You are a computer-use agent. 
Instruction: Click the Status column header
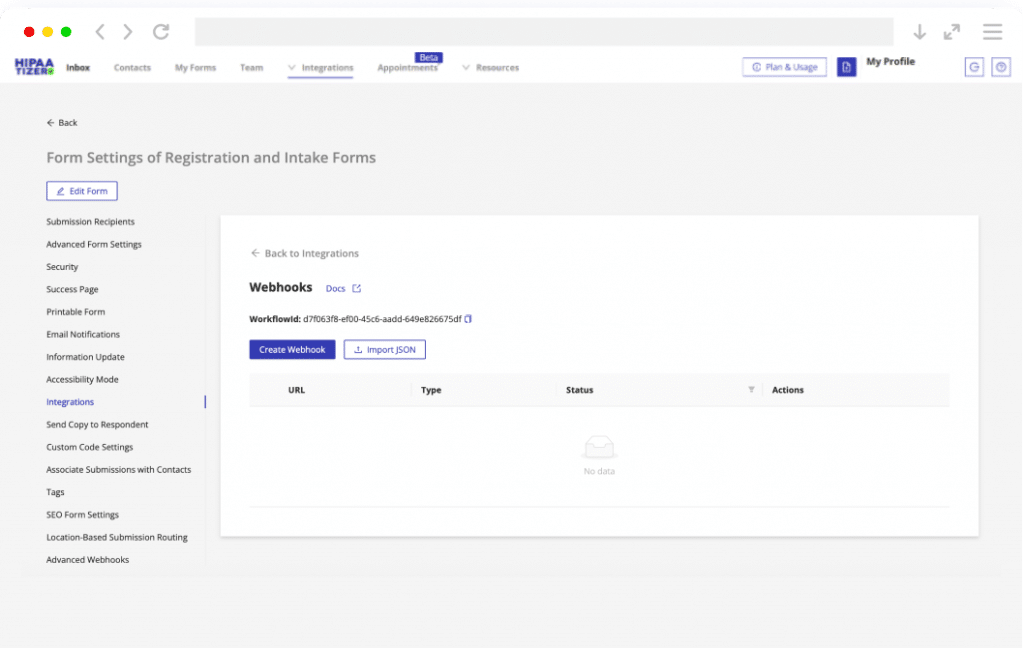pyautogui.click(x=579, y=390)
